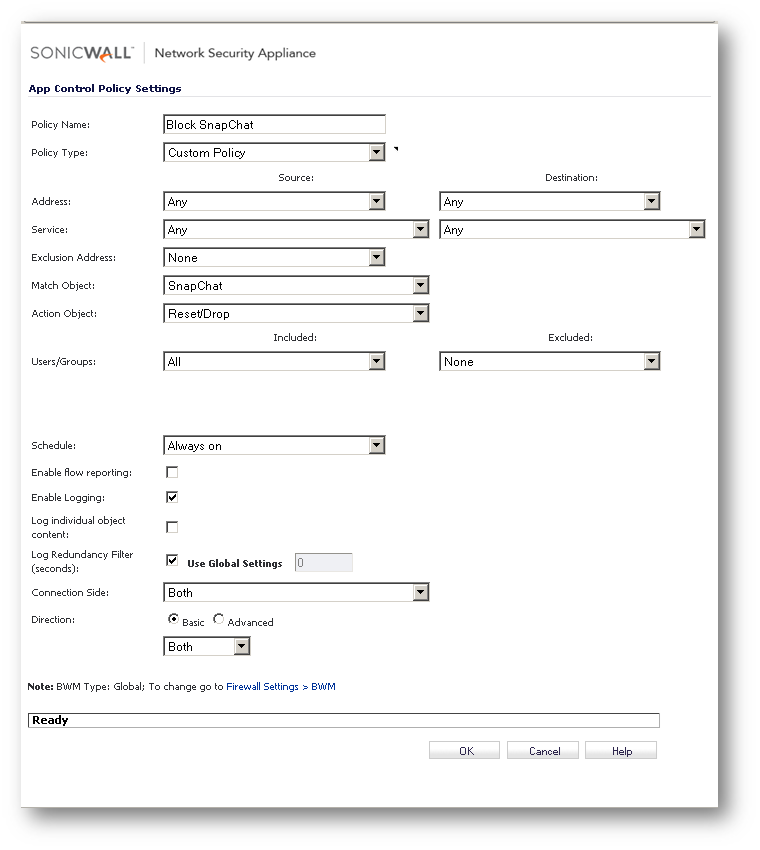
Task: Click the SonicWall logo
Action: [x=82, y=53]
